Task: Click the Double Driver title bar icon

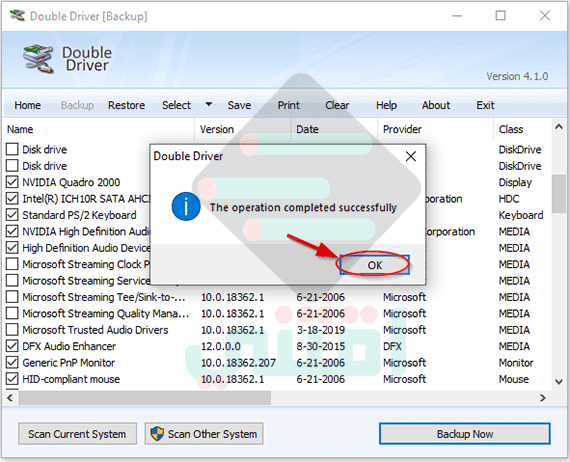Action: coord(17,16)
